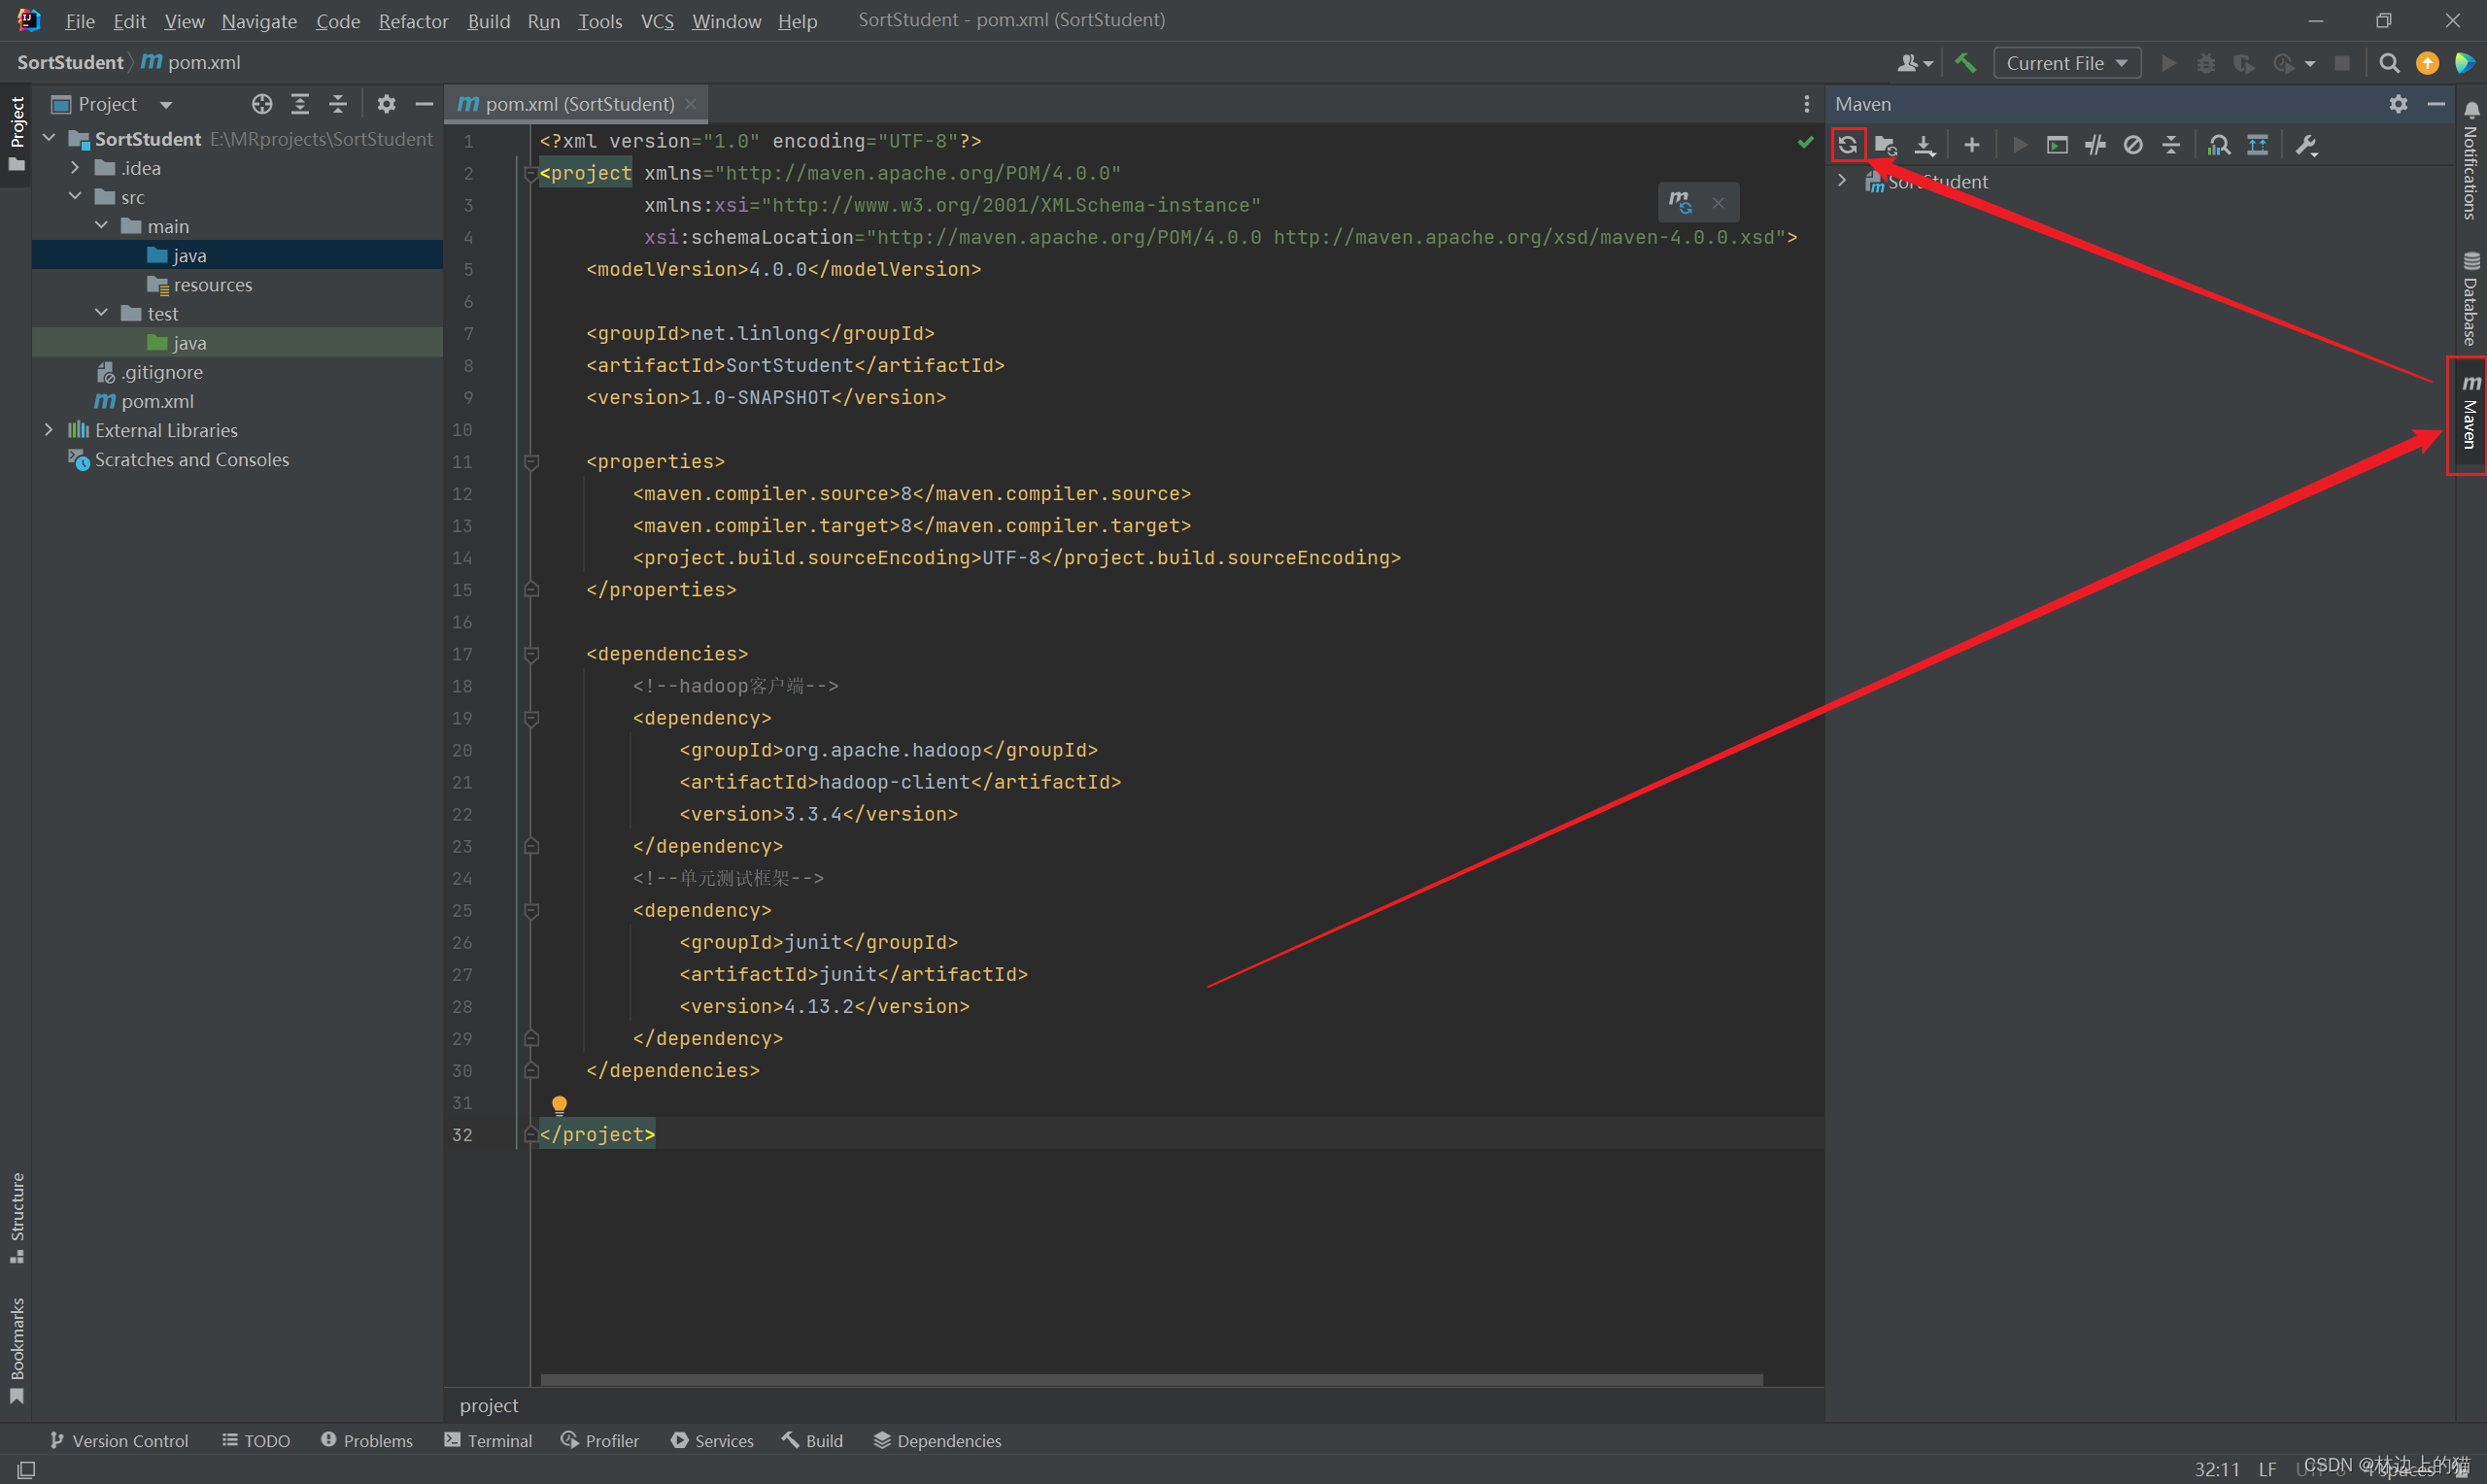
Task: Click Download Sources and Documentation icon
Action: tap(1924, 145)
